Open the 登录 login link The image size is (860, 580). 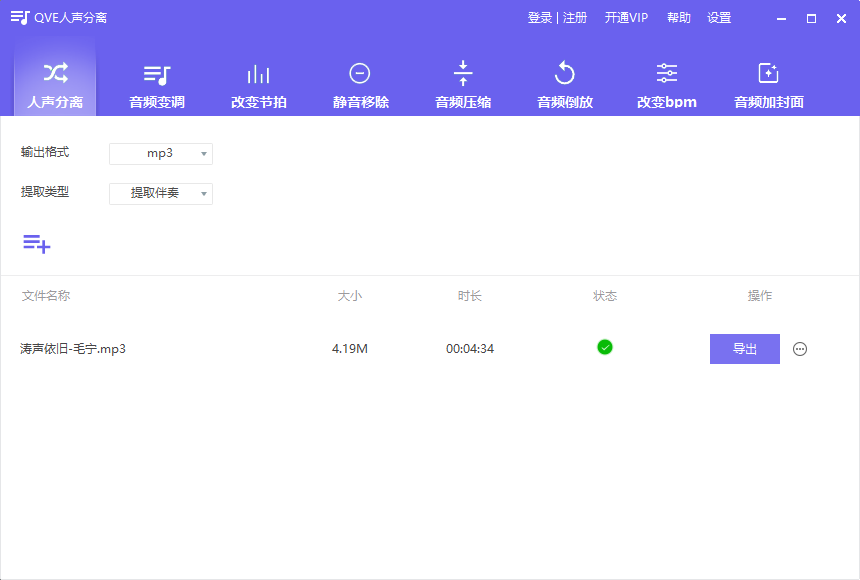point(536,17)
